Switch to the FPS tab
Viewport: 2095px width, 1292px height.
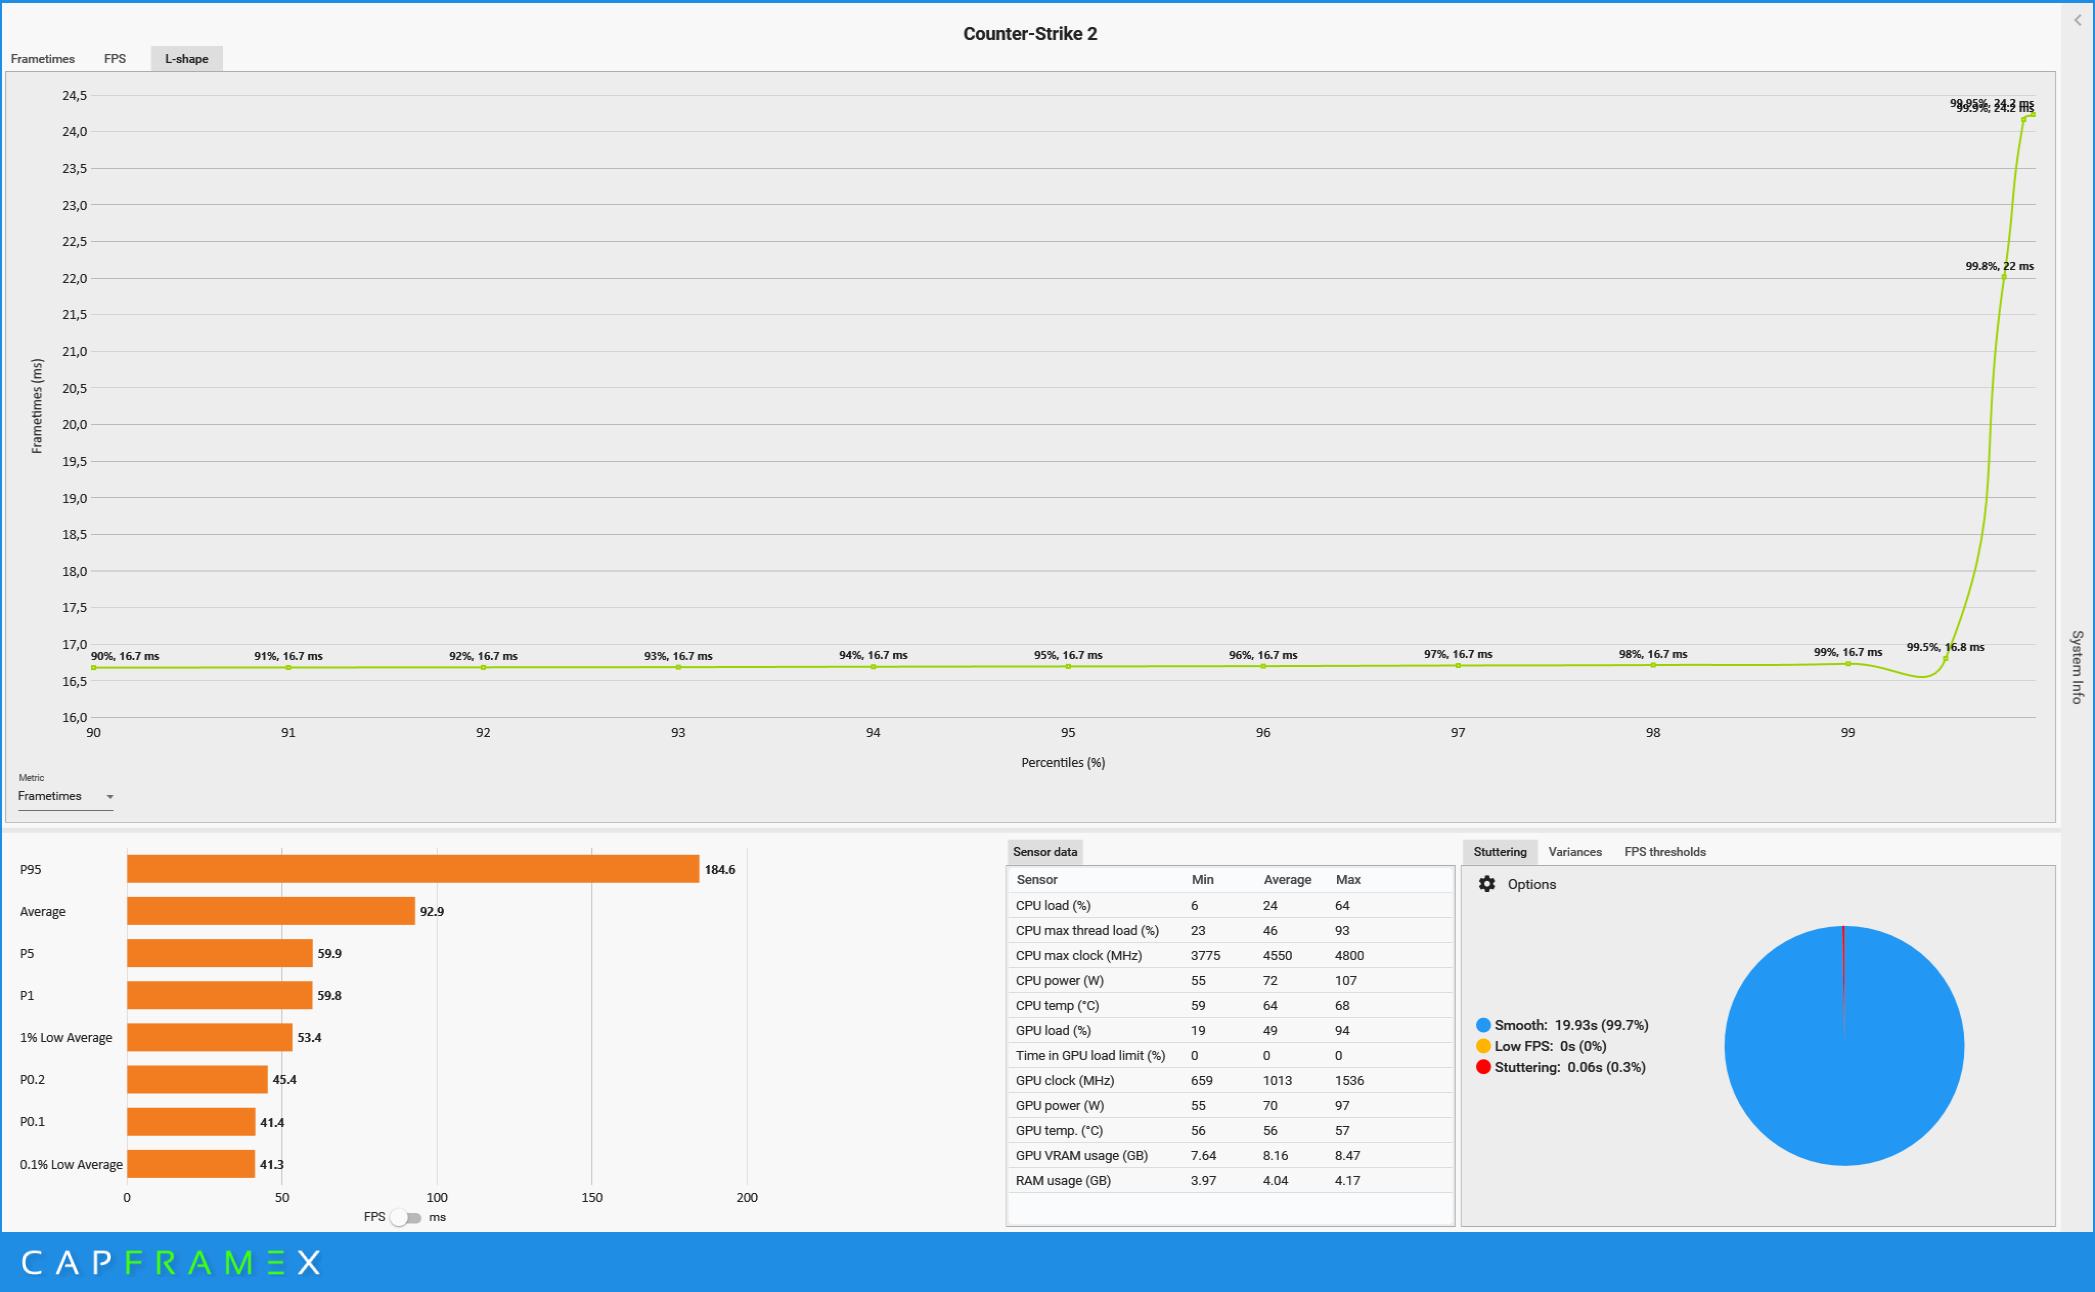(x=115, y=59)
